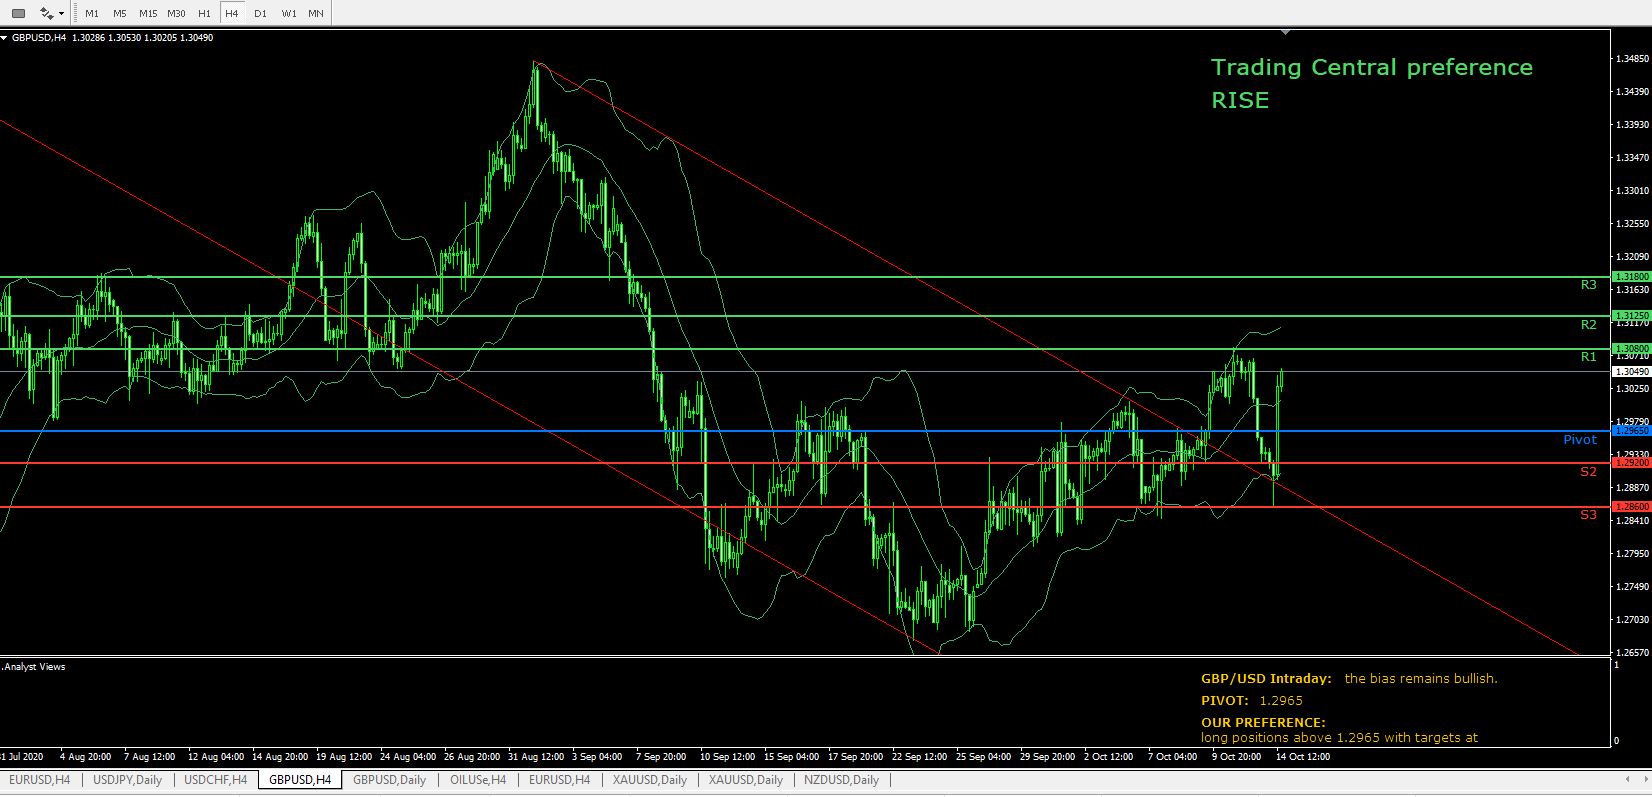Screen dimensions: 1652x797
Task: Switch chart timeframe to MN
Action: pos(316,13)
